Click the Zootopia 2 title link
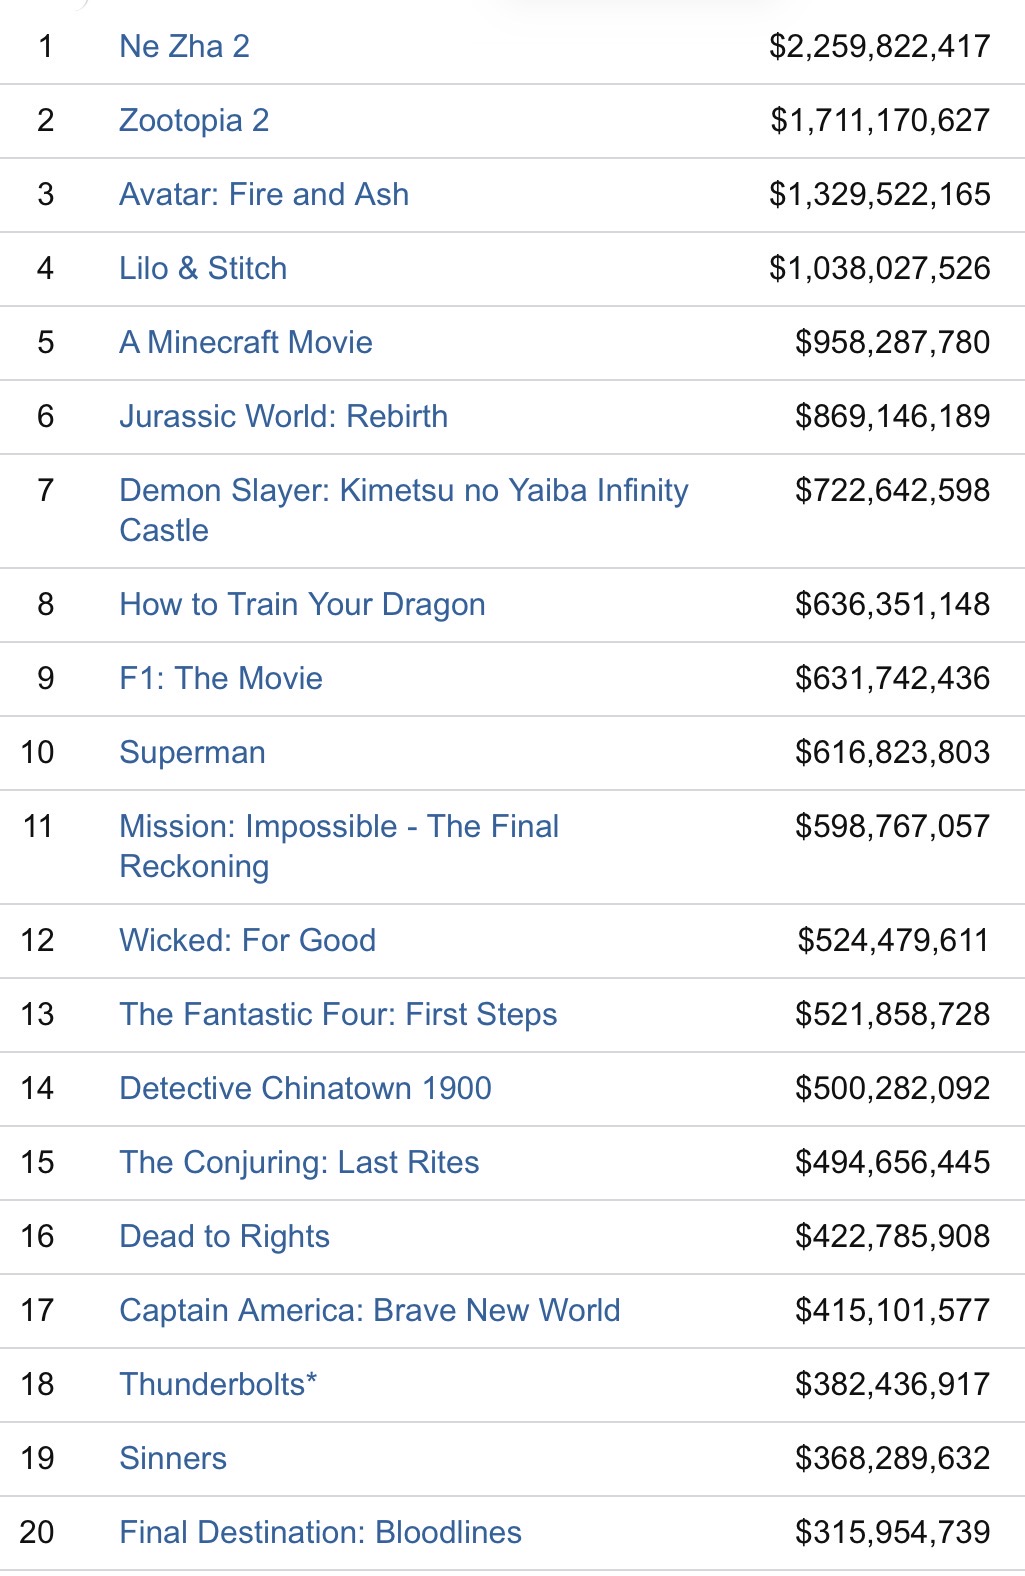 point(194,120)
